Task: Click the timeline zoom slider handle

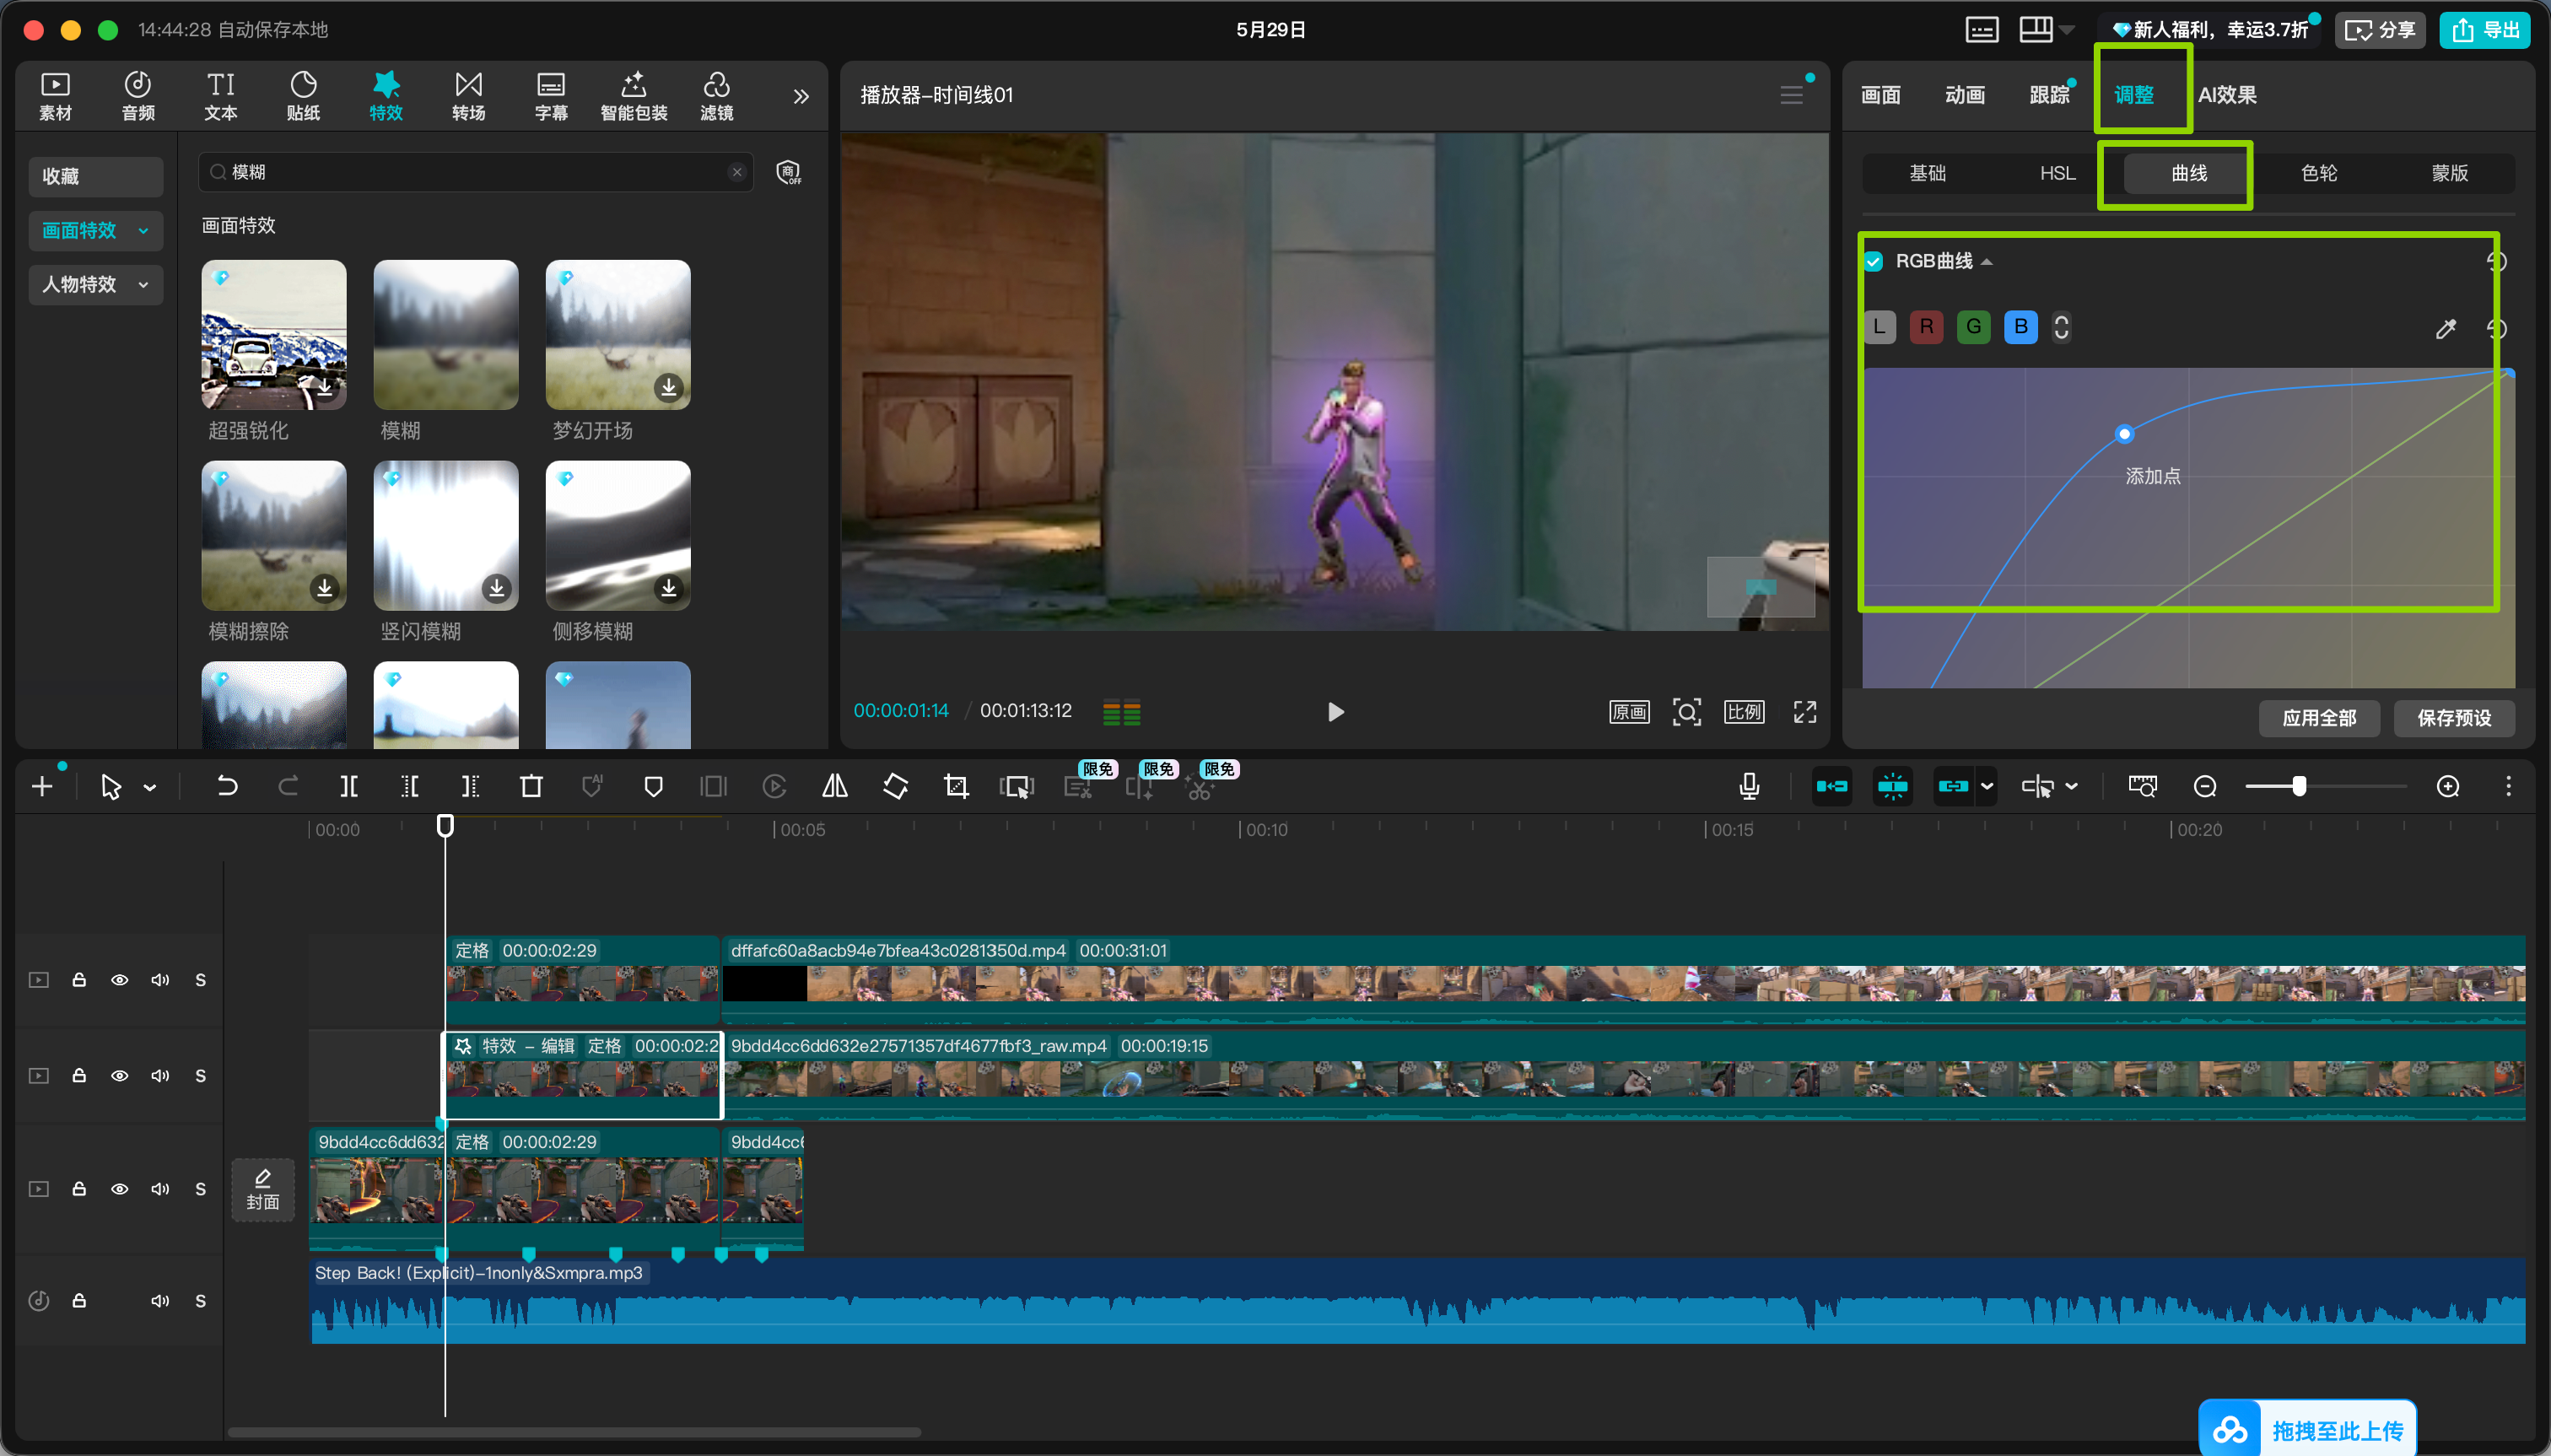Action: [2299, 787]
